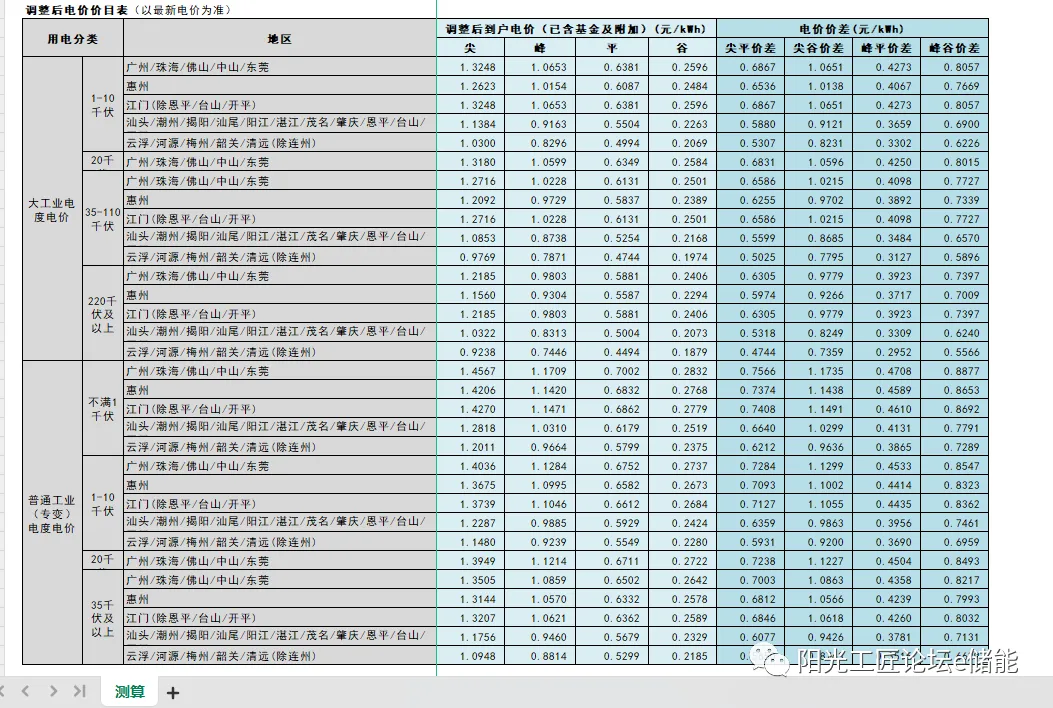
Task: Select the cell with value 1.0853
Action: [470, 238]
